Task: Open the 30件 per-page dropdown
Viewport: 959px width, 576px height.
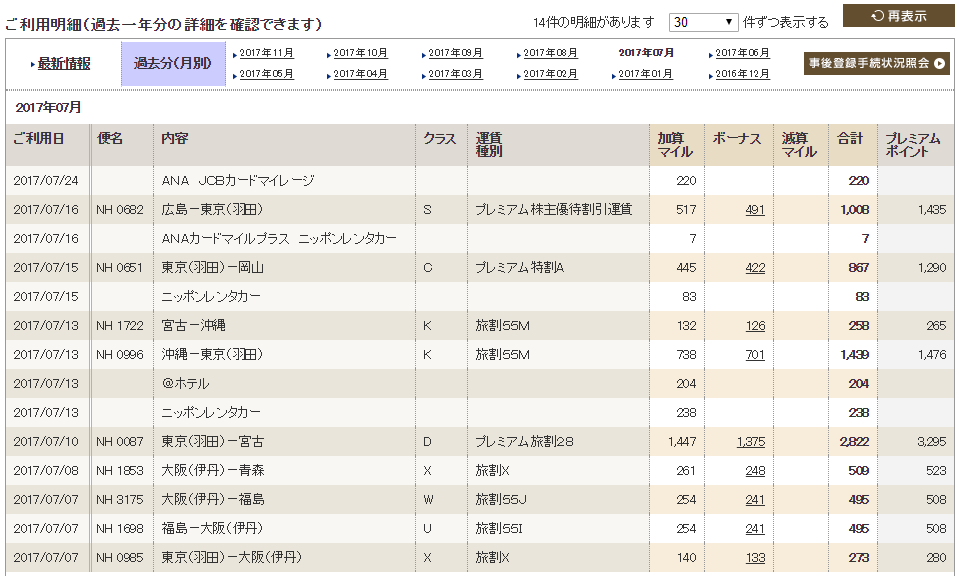Action: [x=703, y=23]
